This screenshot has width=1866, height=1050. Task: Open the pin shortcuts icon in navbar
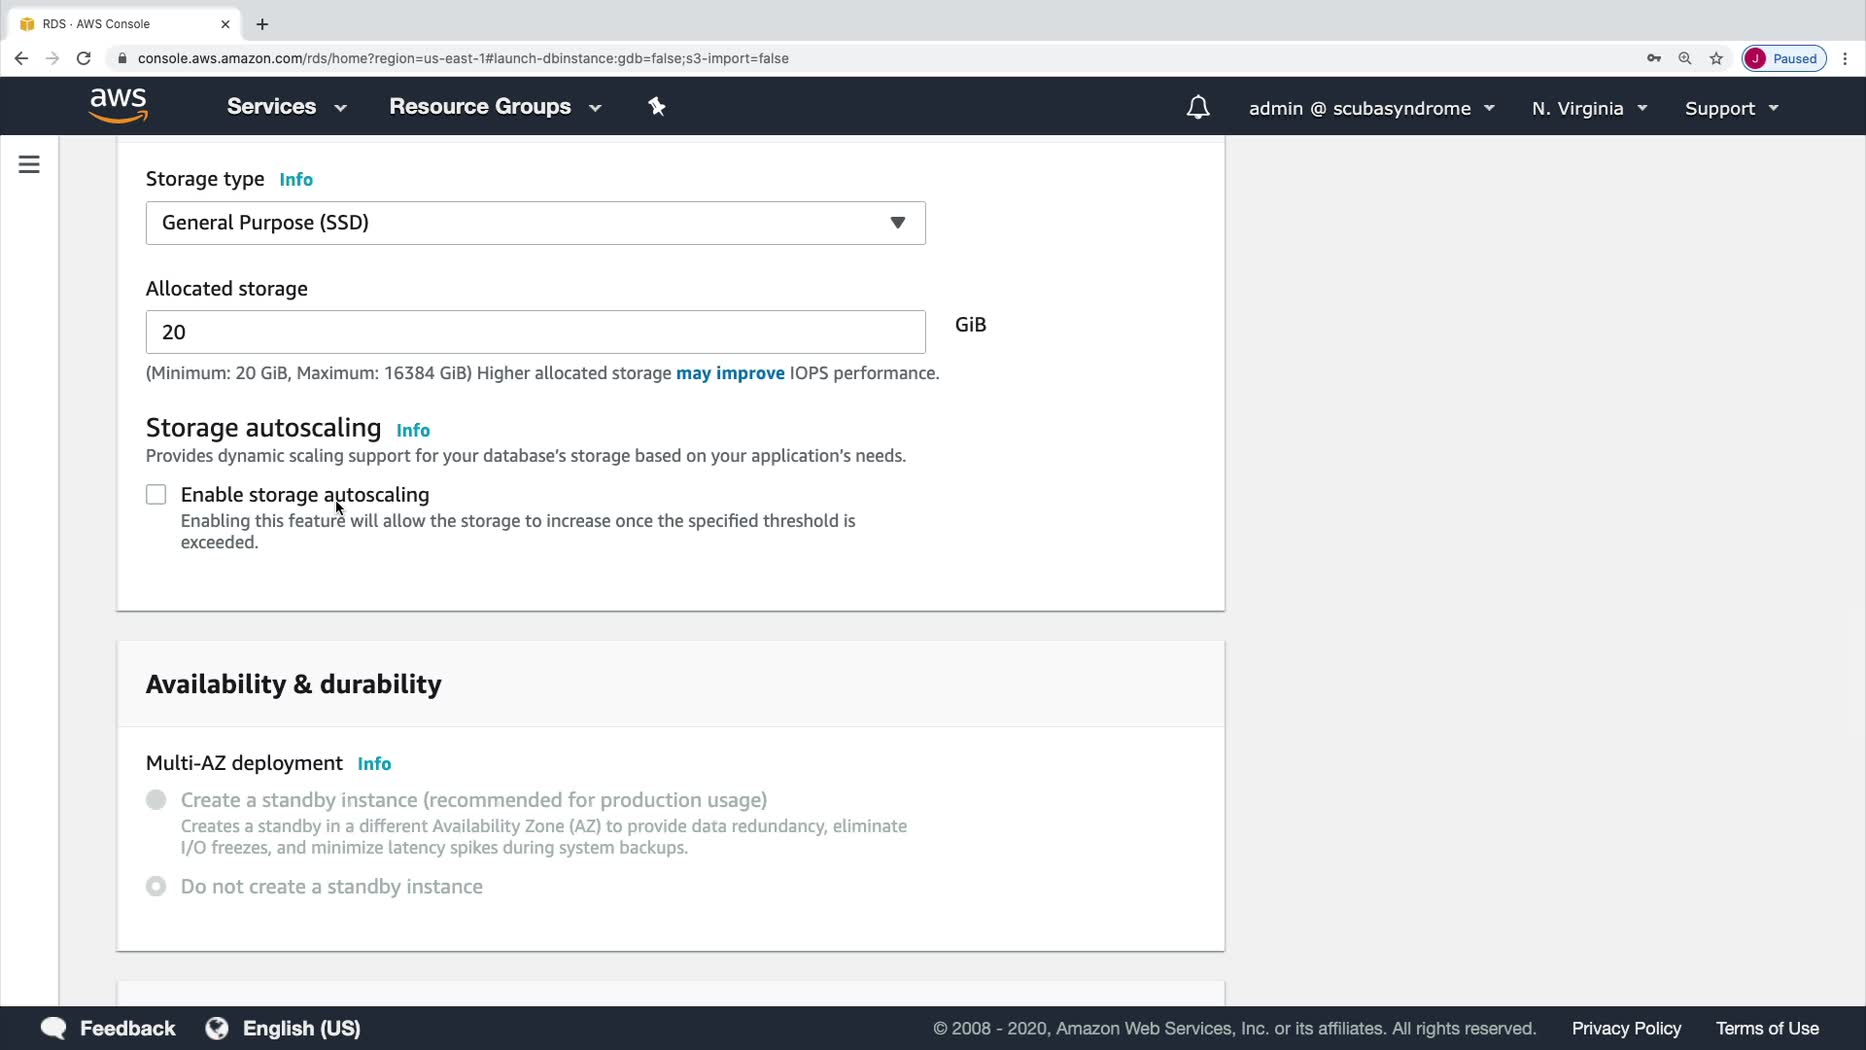point(657,106)
